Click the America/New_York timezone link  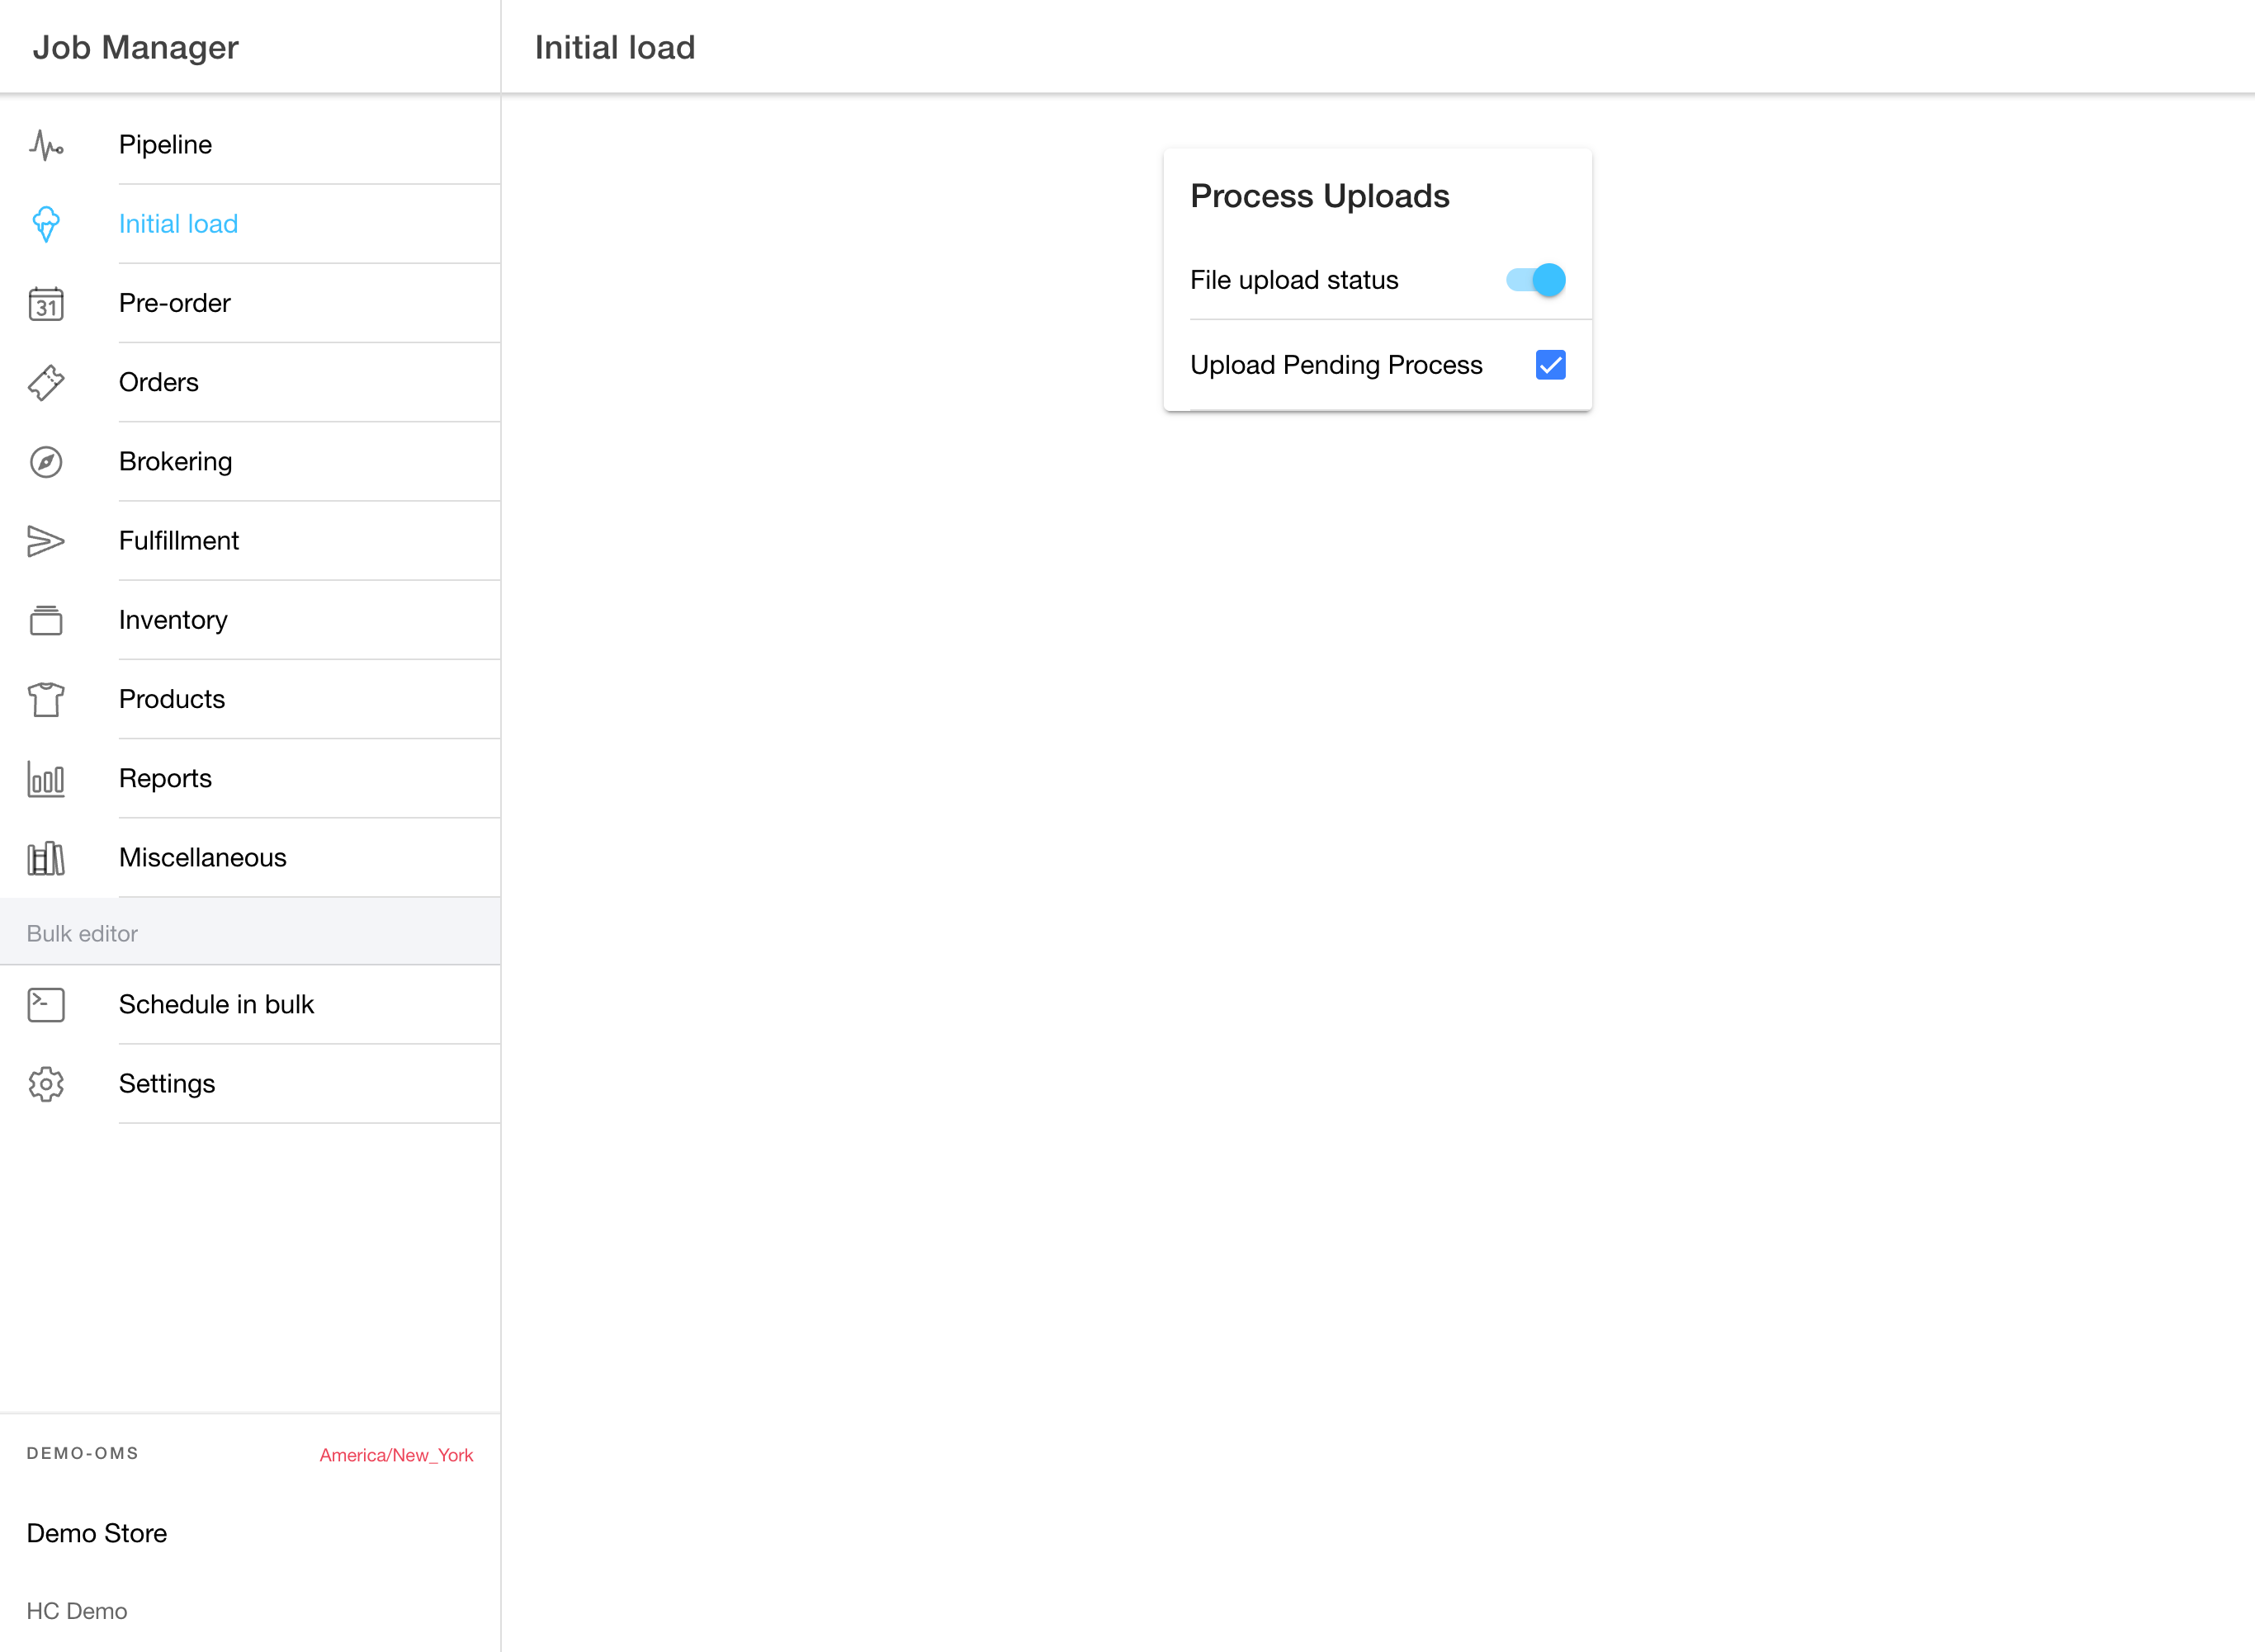click(396, 1455)
